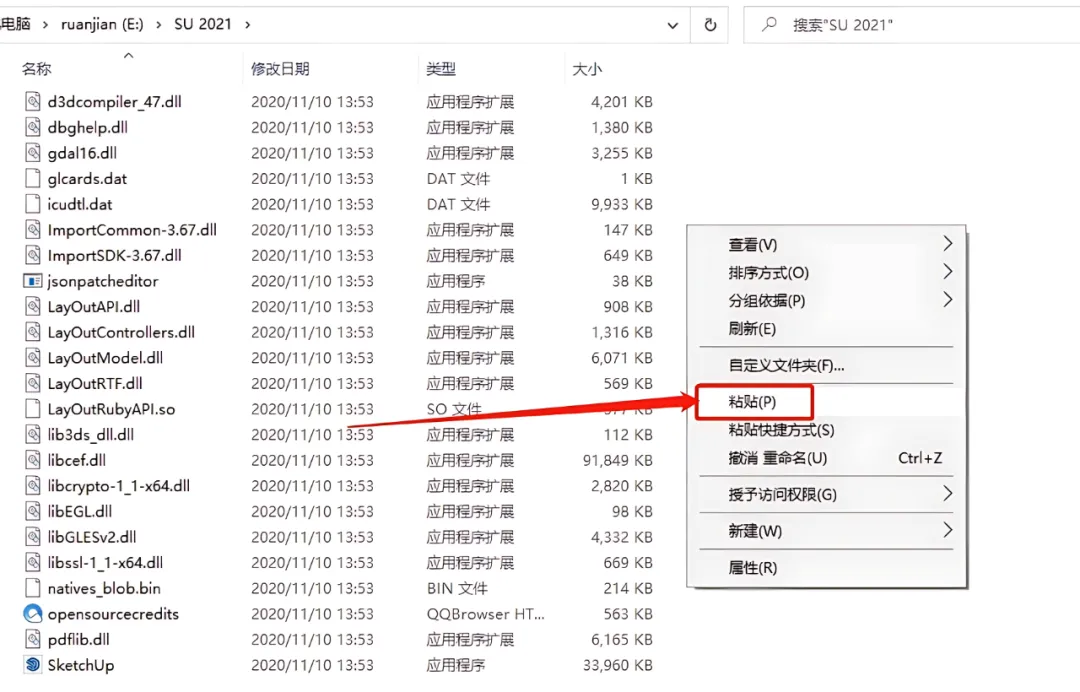Click the pdflib.dll file icon
The image size is (1080, 692).
click(32, 639)
